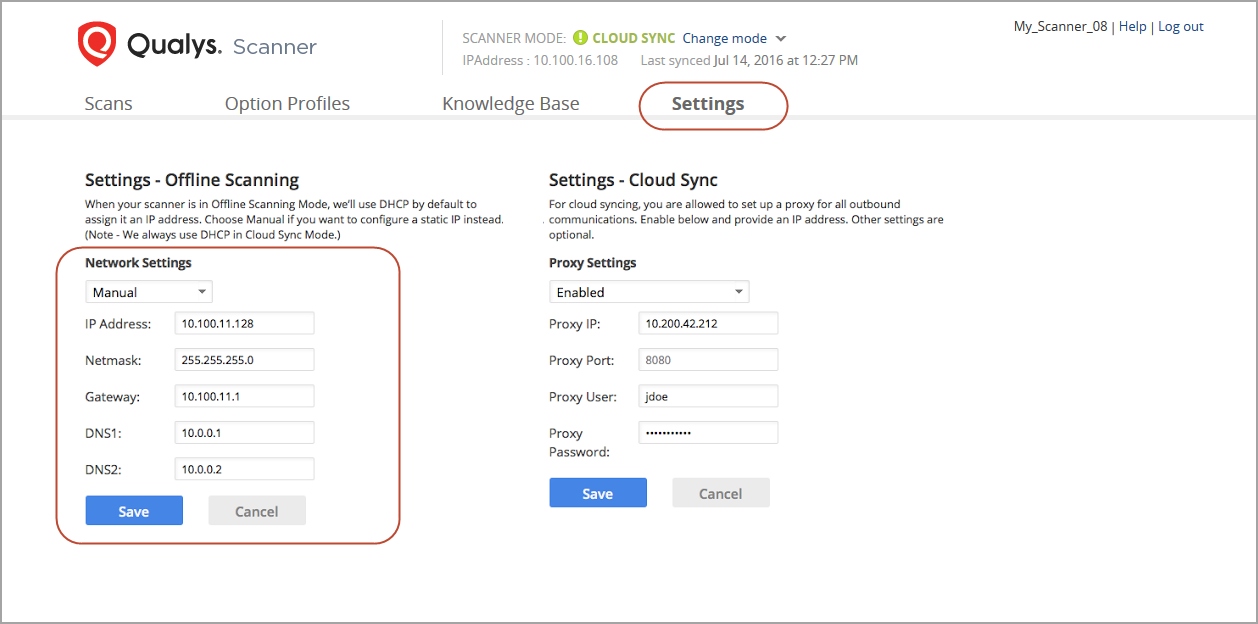Image resolution: width=1258 pixels, height=624 pixels.
Task: Open the Option Profiles tab
Action: coord(287,104)
